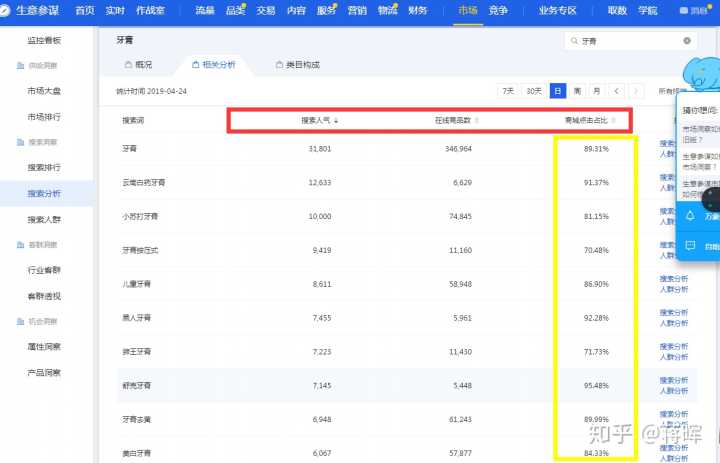Open 搜索排行 in left sidebar
Image resolution: width=720 pixels, height=463 pixels.
pos(44,167)
